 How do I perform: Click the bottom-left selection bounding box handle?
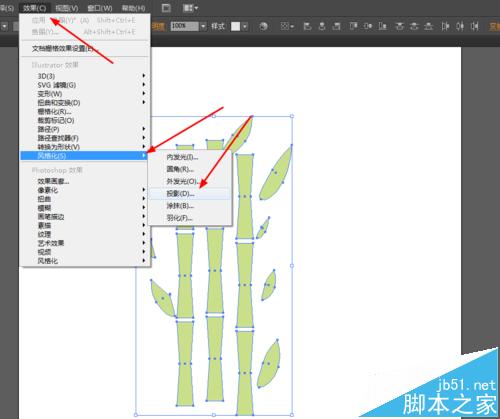(136, 415)
